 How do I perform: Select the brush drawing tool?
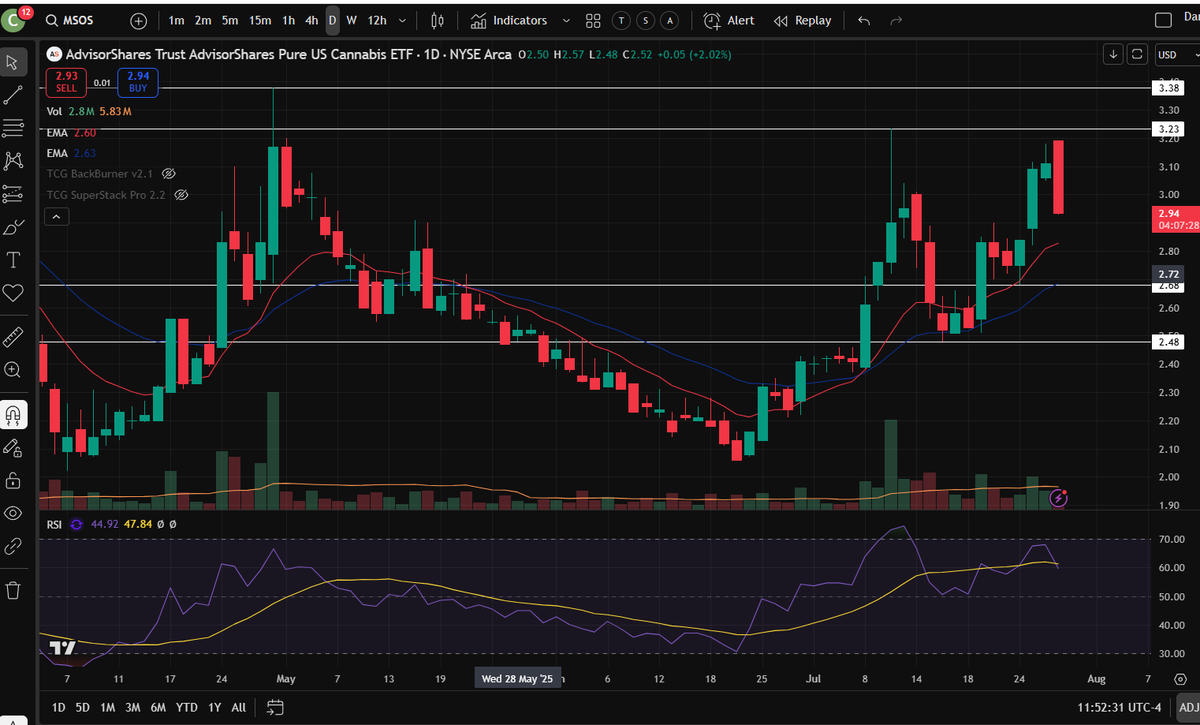pos(13,227)
